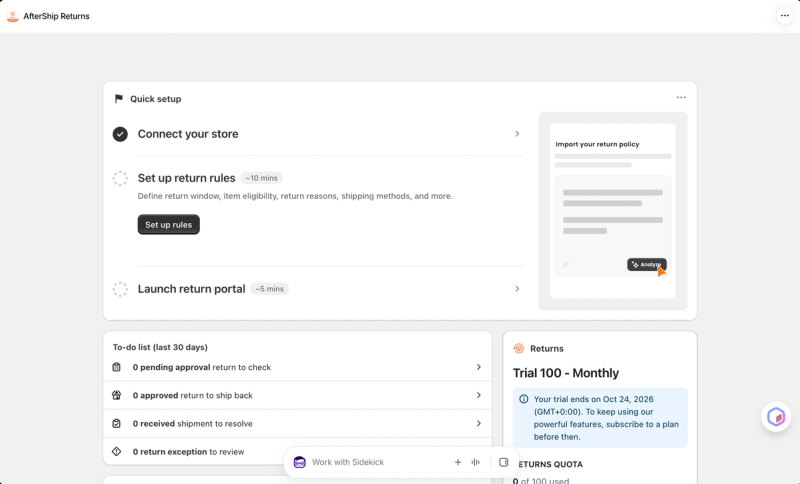Open the received shipment row chevron
800x484 pixels.
[x=479, y=423]
